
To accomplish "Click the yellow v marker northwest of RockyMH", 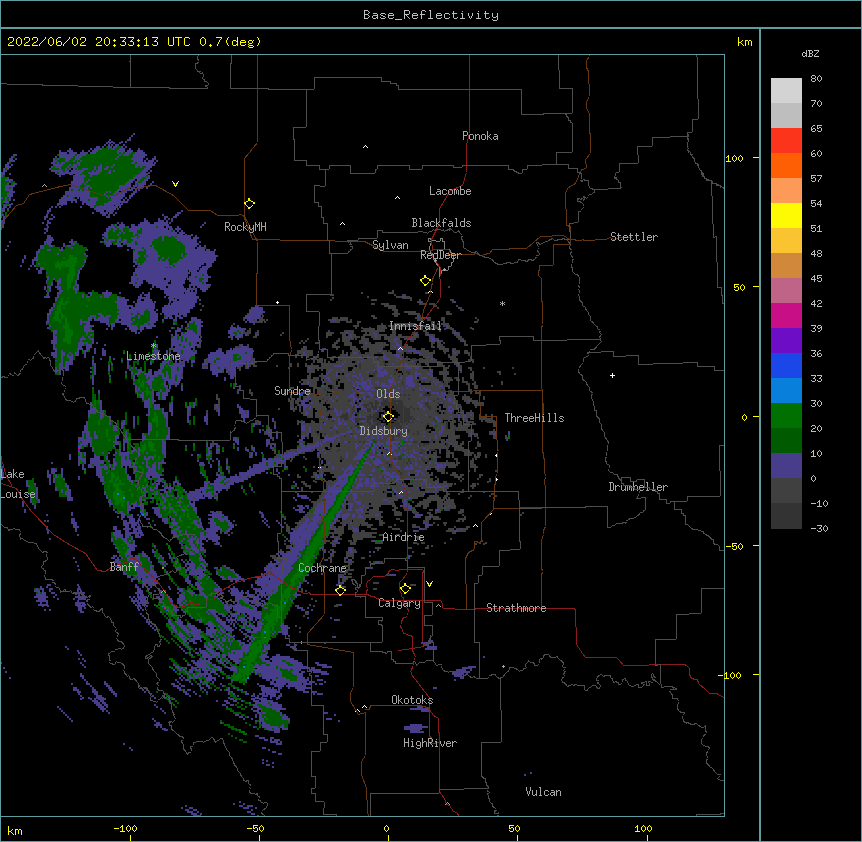I will pos(175,184).
